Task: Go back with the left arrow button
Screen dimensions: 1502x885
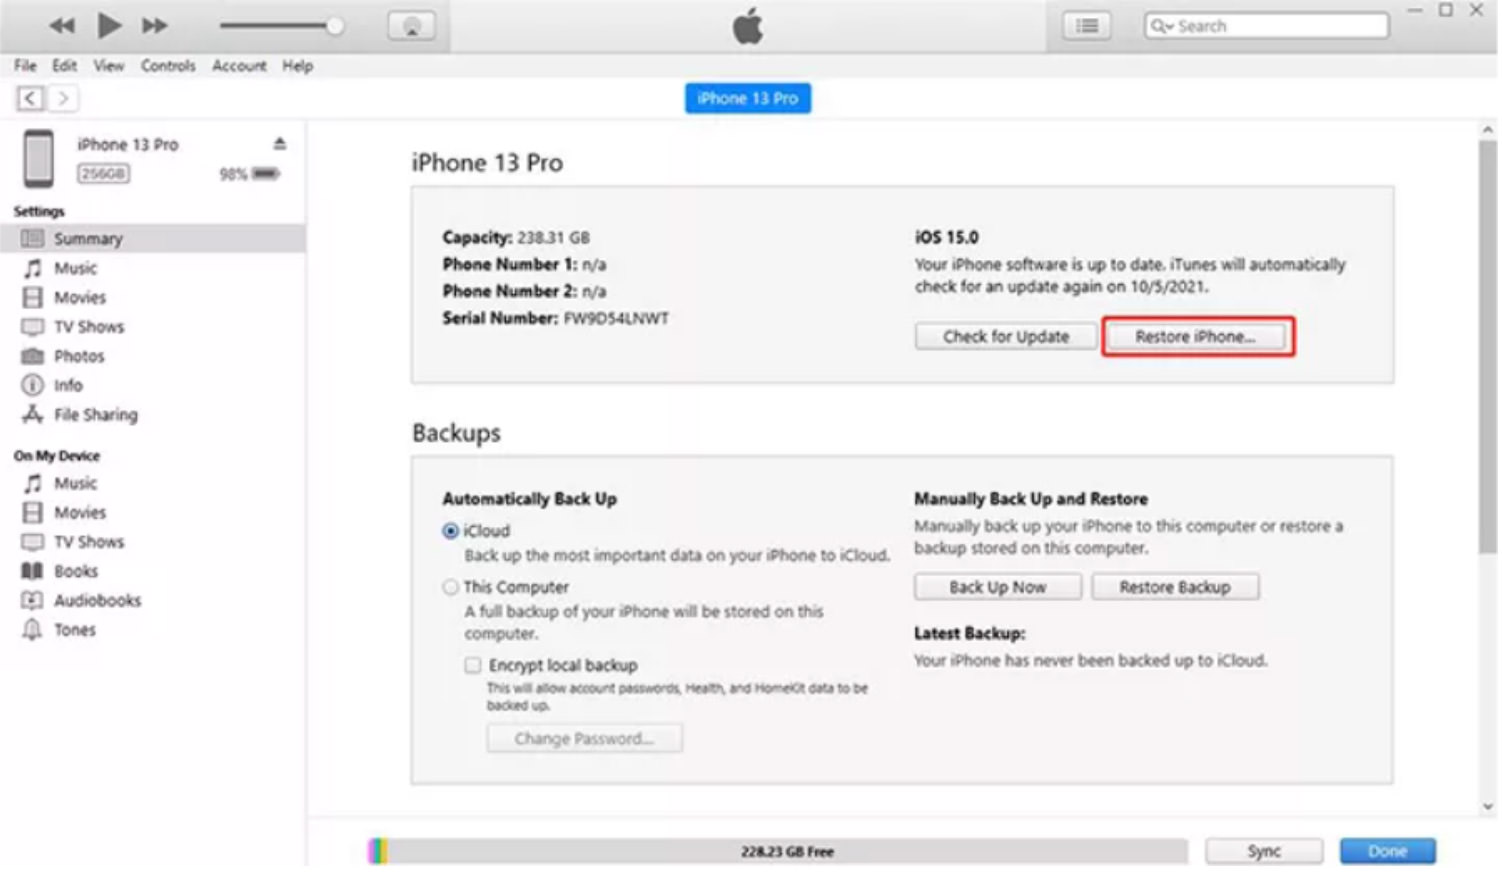Action: [x=30, y=98]
